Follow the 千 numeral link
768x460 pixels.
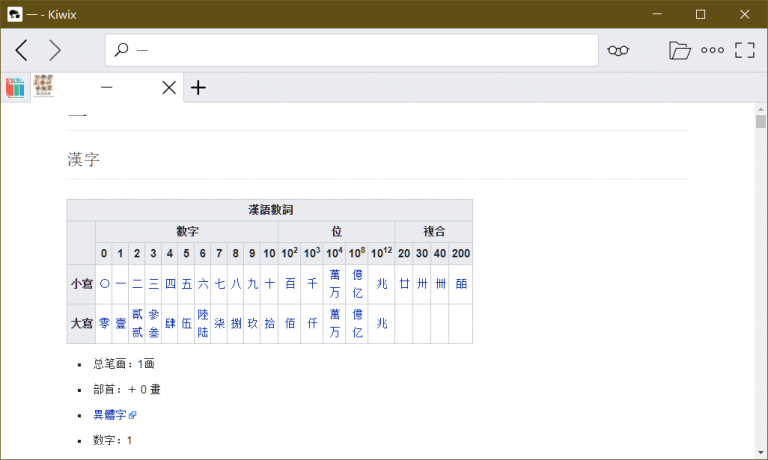pyautogui.click(x=312, y=284)
